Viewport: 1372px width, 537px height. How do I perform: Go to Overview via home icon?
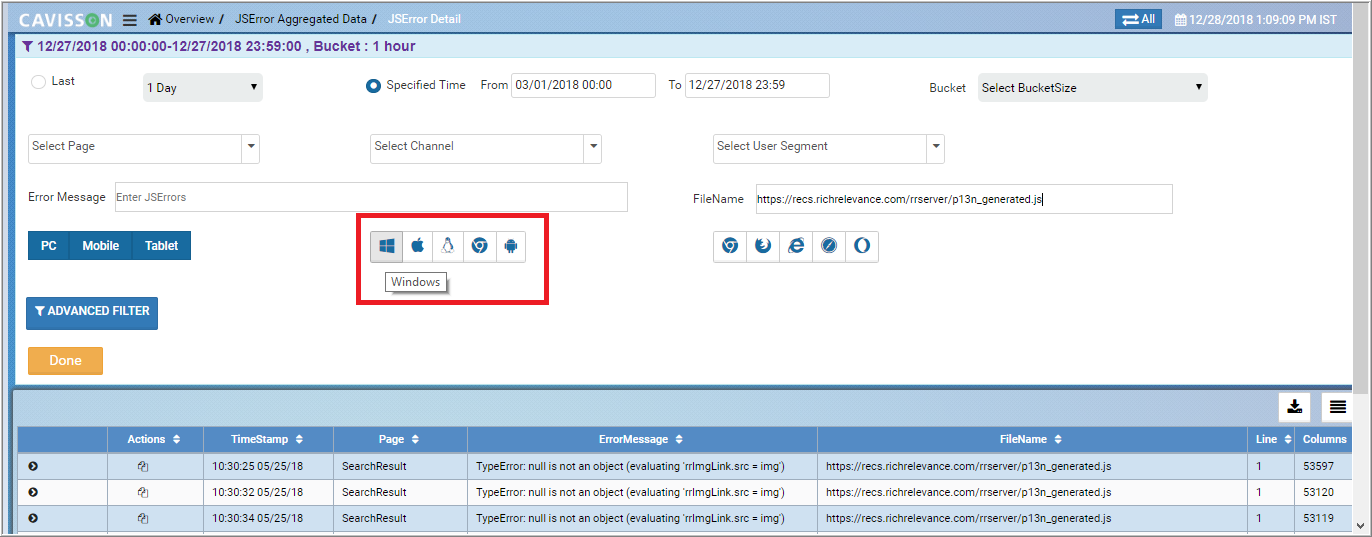155,19
